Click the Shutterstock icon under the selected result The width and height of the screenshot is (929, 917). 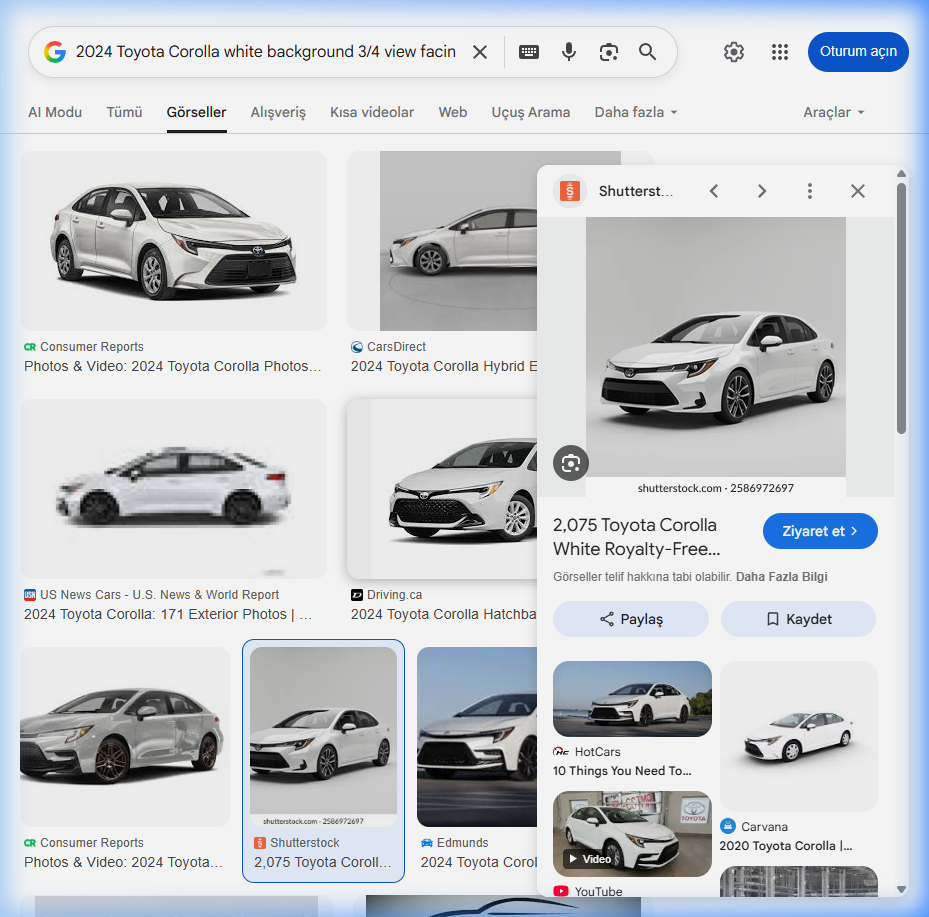tap(260, 842)
